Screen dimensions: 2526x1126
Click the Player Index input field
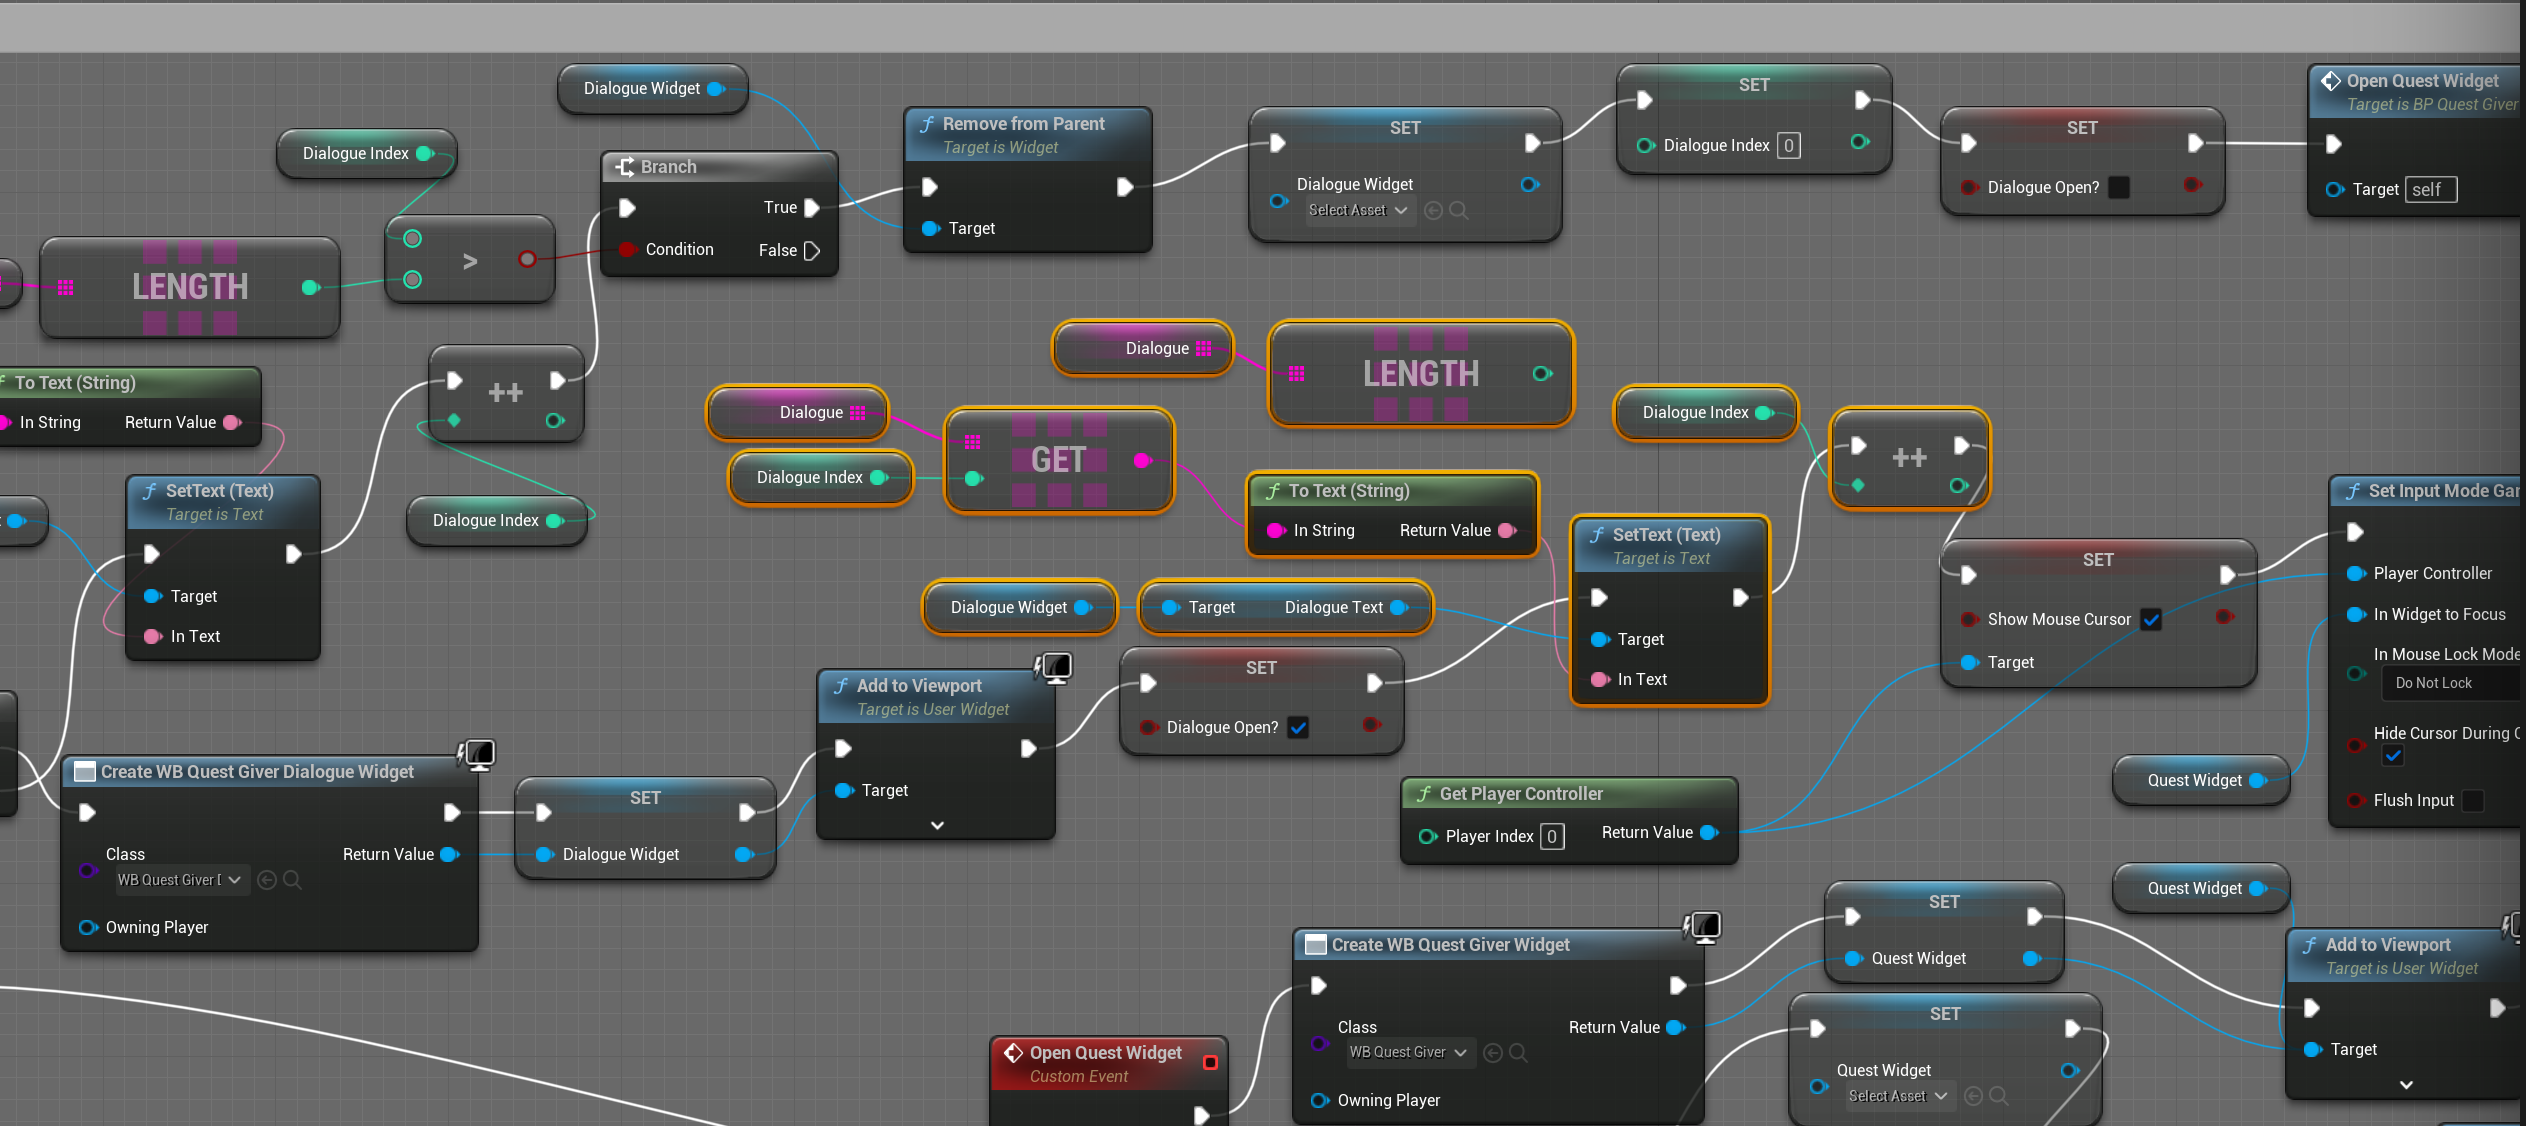pyautogui.click(x=1551, y=836)
